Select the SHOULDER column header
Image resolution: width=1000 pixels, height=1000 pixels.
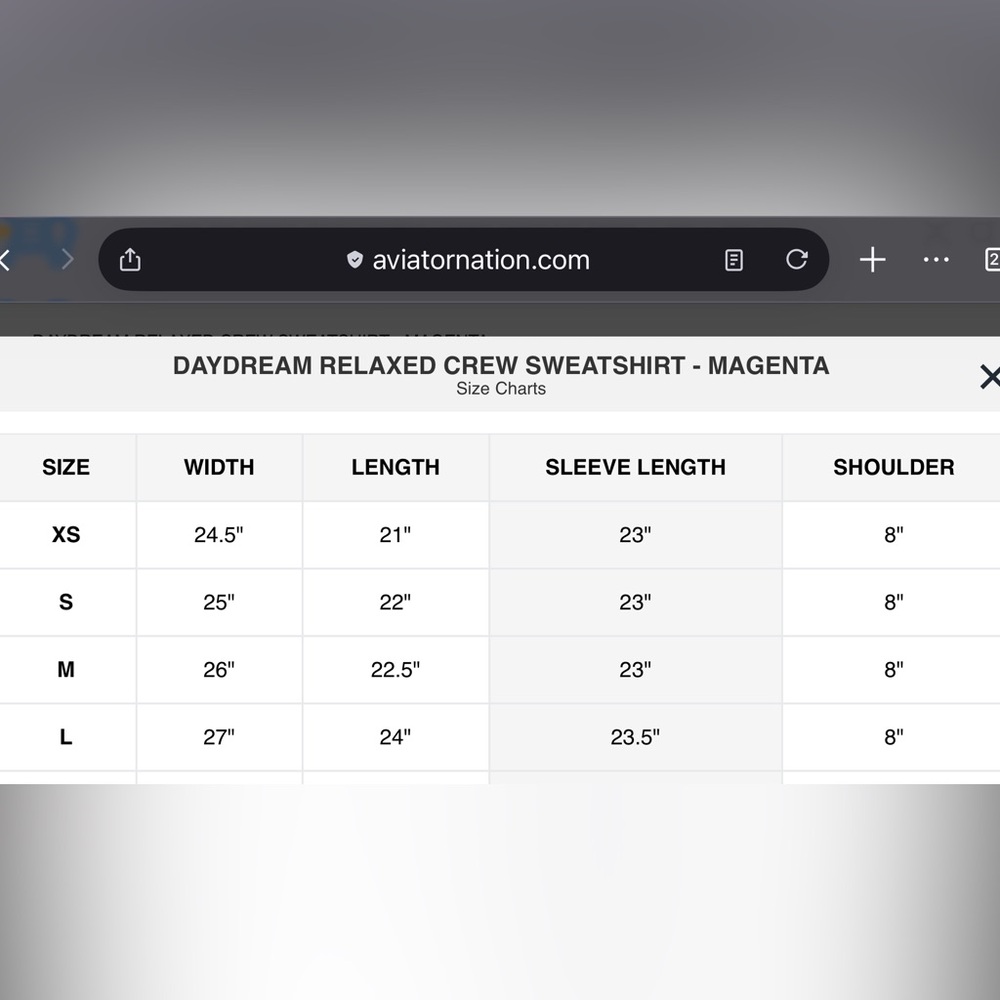(x=893, y=467)
